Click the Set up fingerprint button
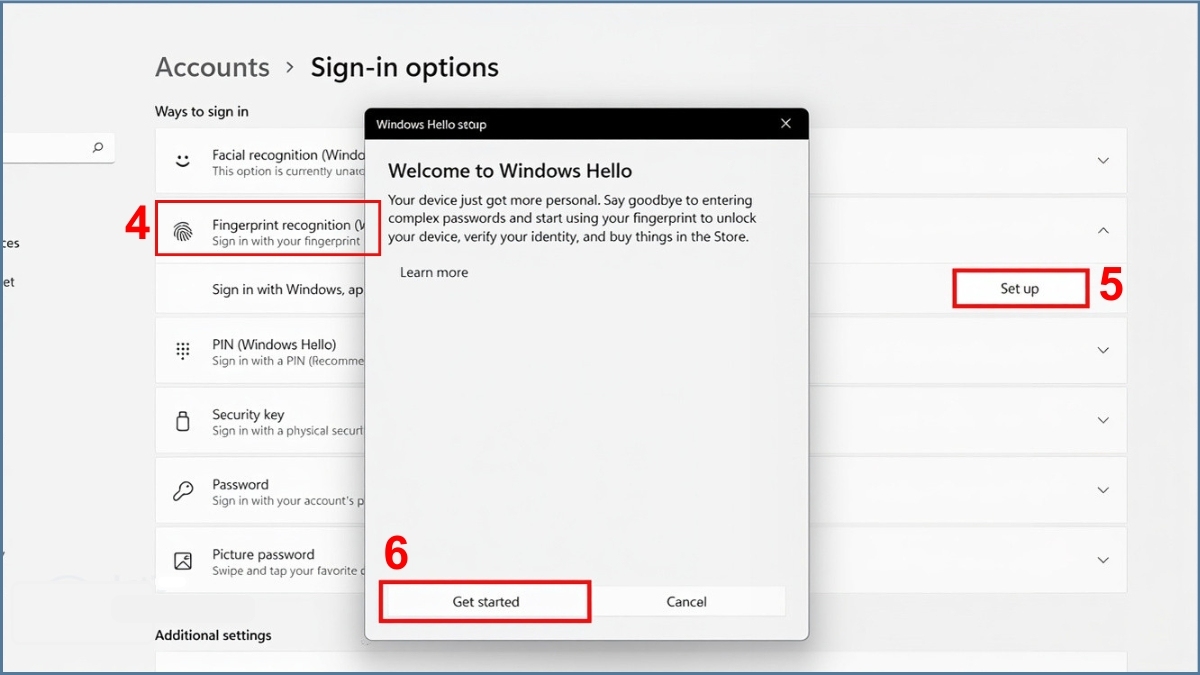Screen dimensions: 1200x675 click(1019, 288)
